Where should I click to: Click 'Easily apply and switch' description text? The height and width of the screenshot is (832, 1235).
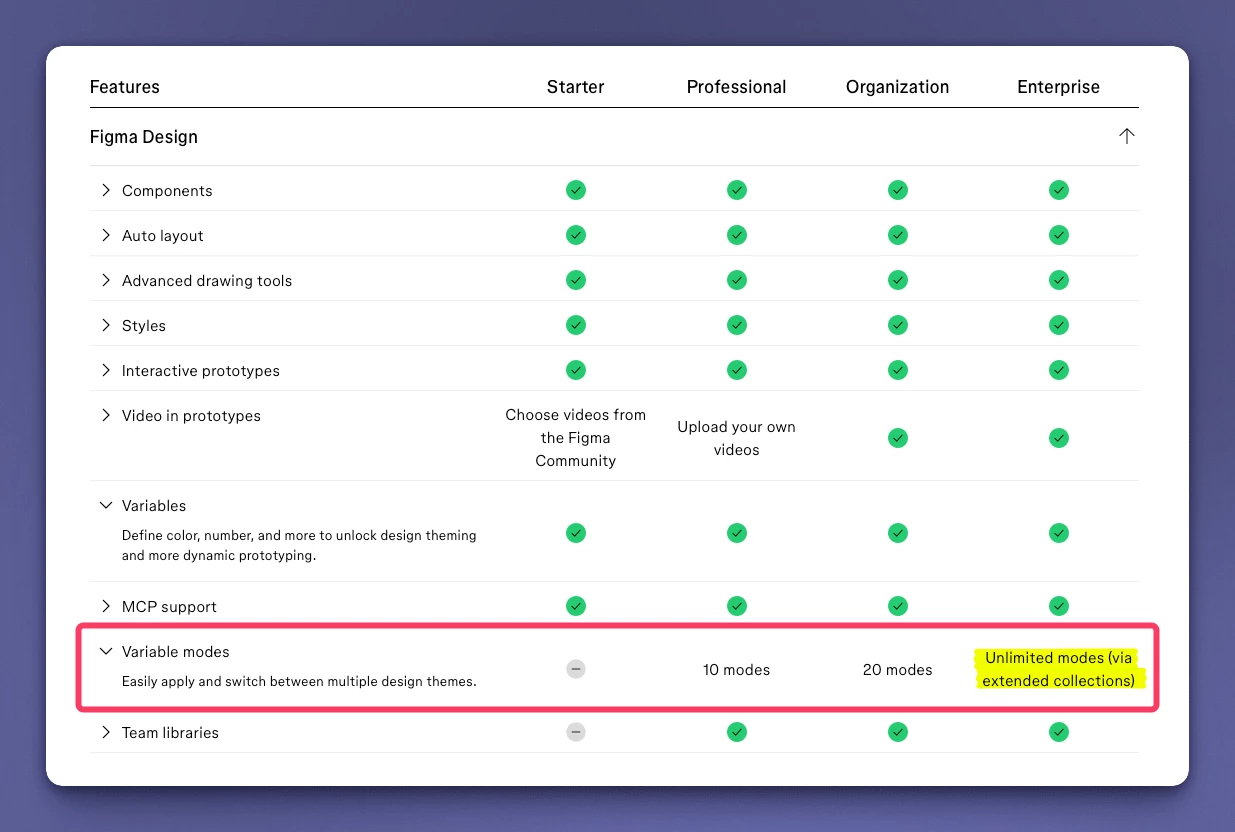(x=299, y=682)
